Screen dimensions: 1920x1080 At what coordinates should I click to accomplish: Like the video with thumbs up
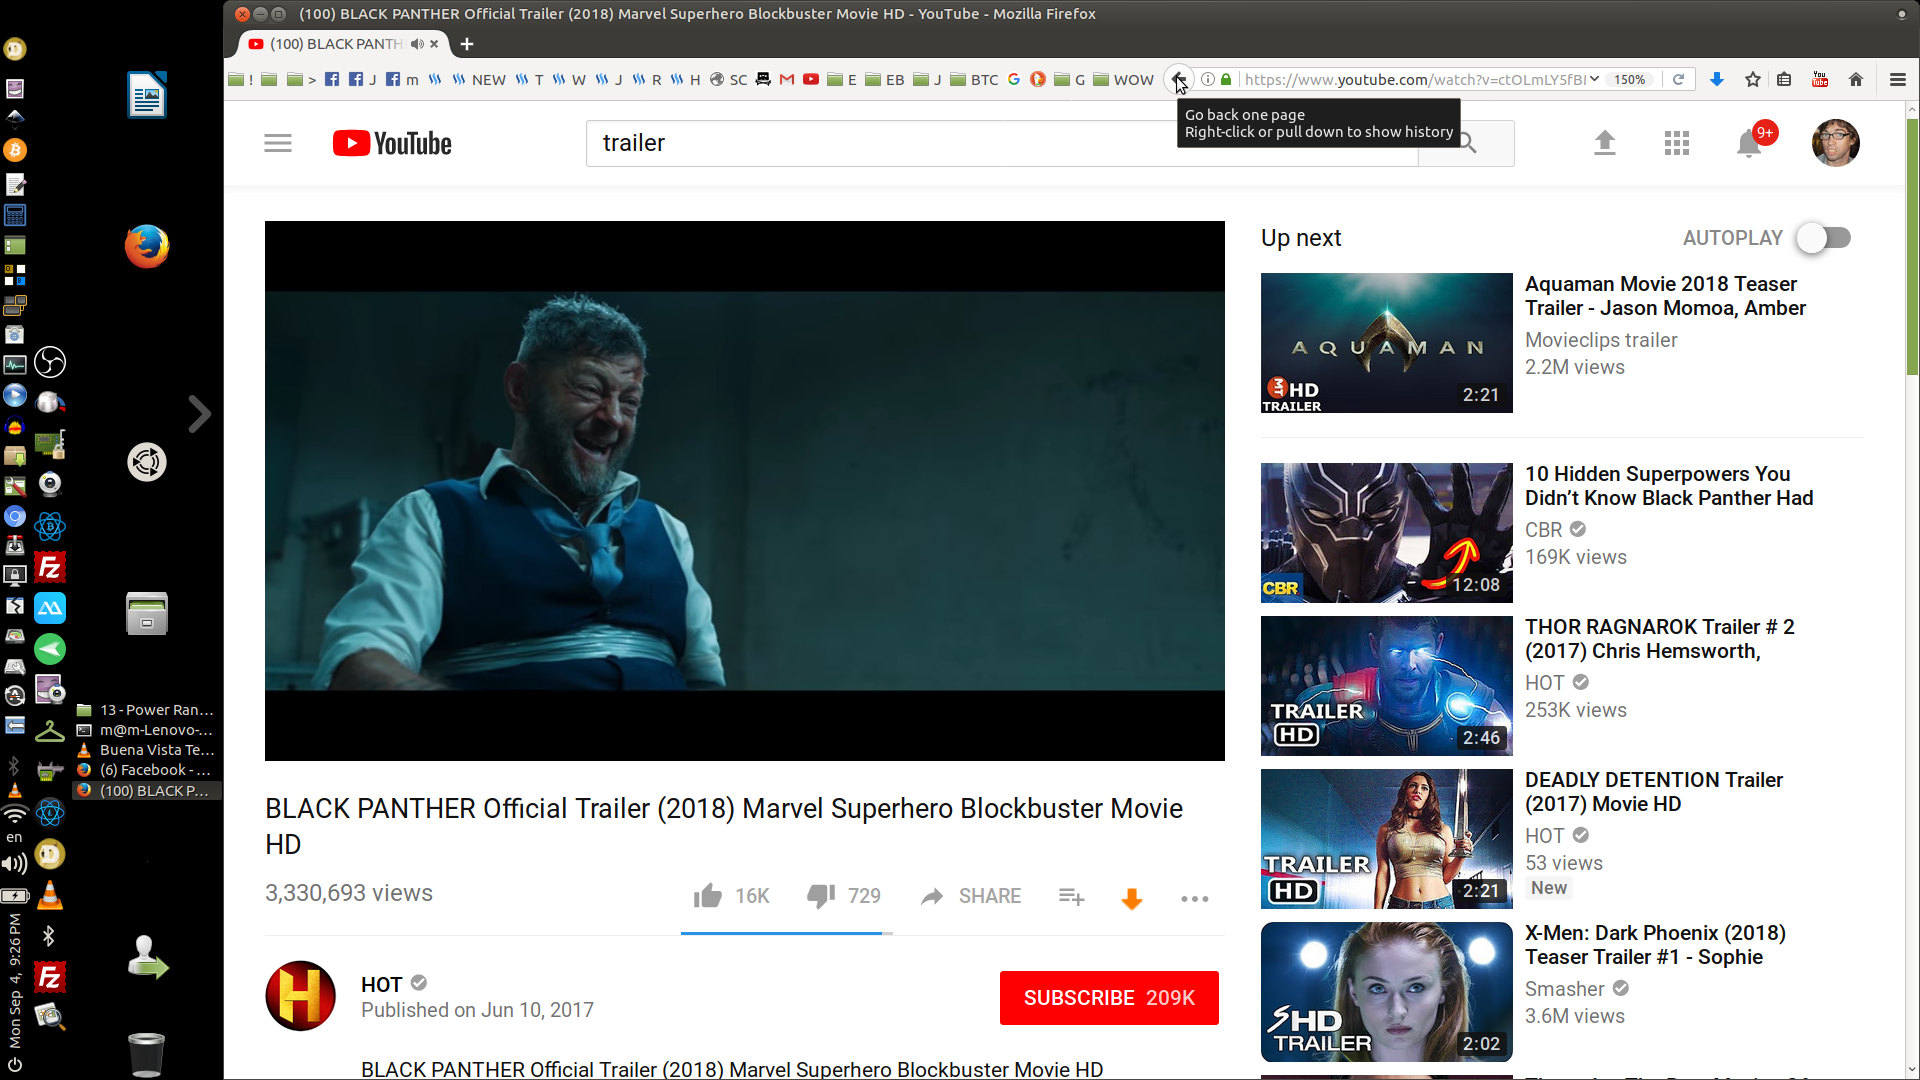pos(708,896)
